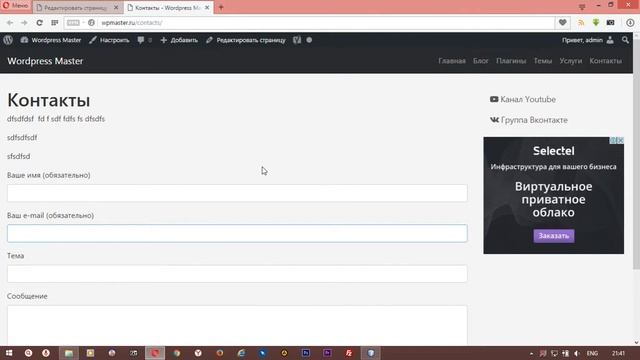Open Настроить customizer
Image resolution: width=640 pixels, height=360 pixels.
[109, 40]
